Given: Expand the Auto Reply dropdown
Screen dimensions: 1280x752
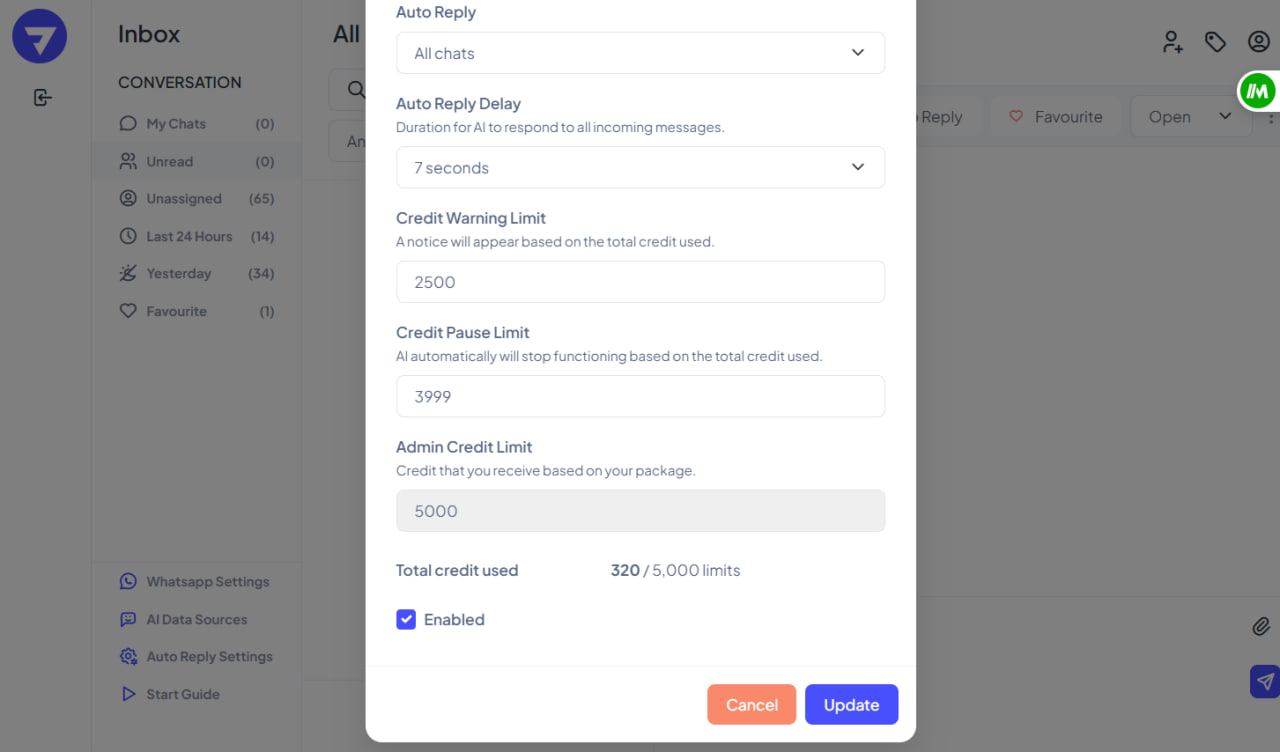Looking at the screenshot, I should (x=640, y=53).
